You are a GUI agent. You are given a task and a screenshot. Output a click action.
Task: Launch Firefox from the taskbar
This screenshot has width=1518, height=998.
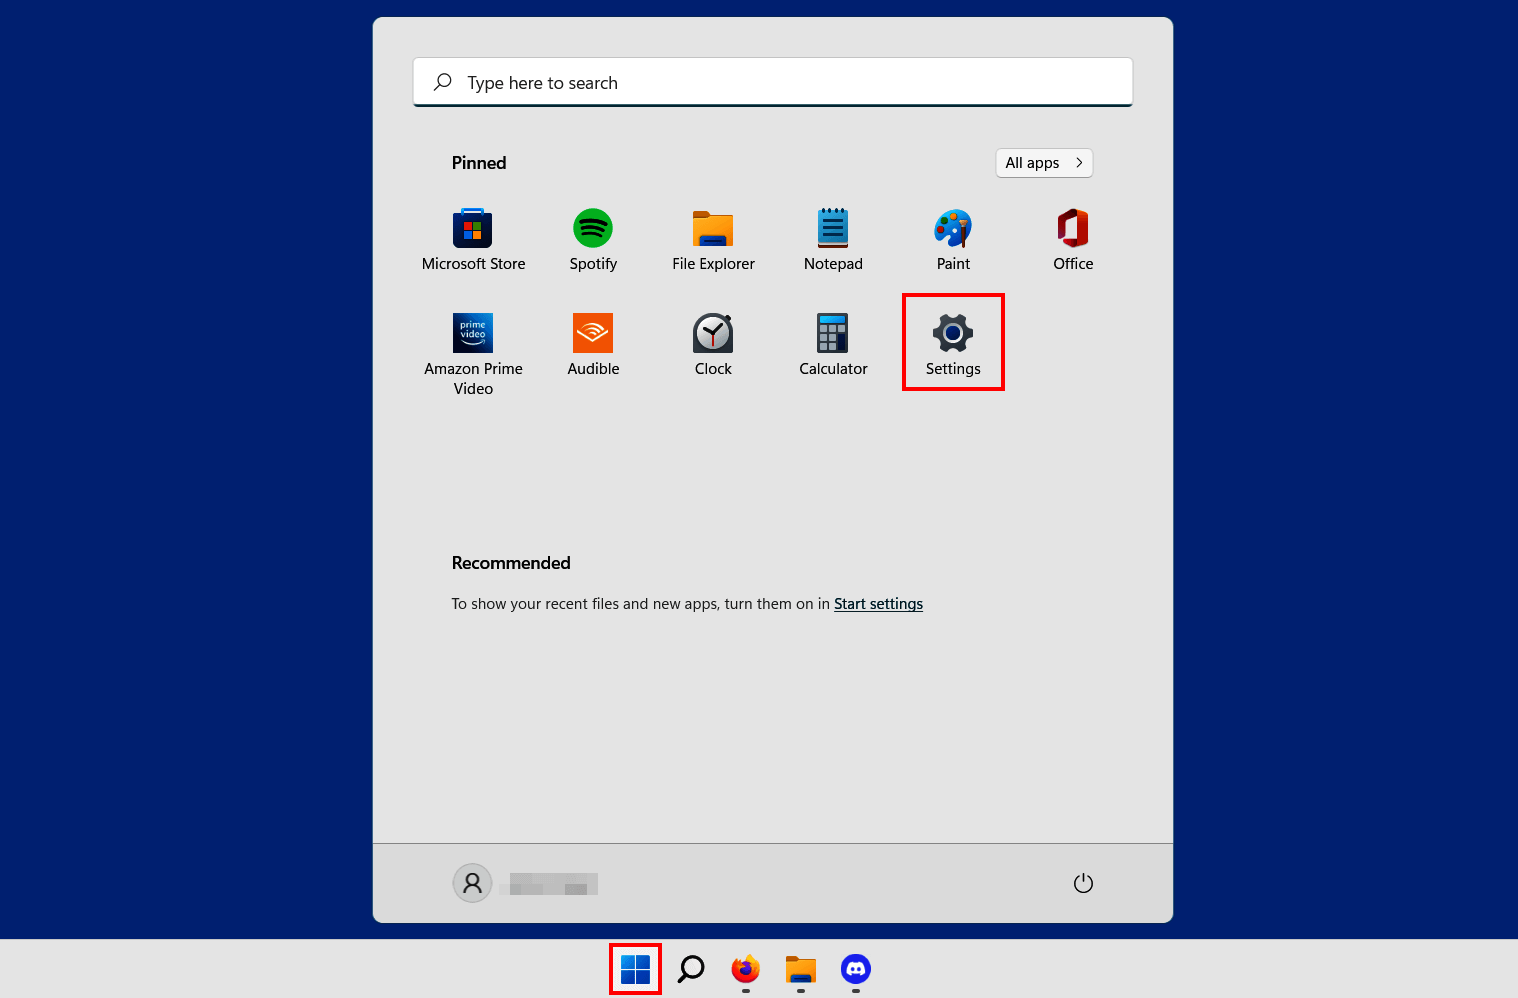click(x=743, y=968)
